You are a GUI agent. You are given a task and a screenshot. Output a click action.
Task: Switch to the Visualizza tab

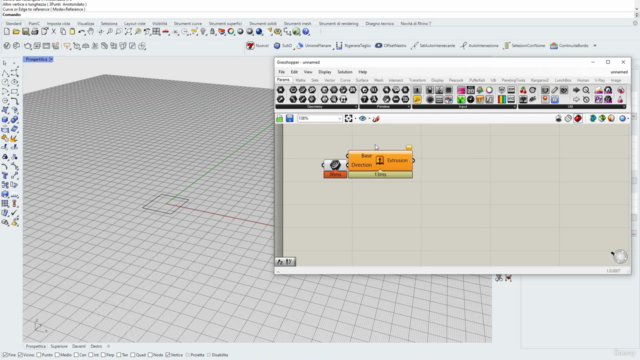point(86,24)
